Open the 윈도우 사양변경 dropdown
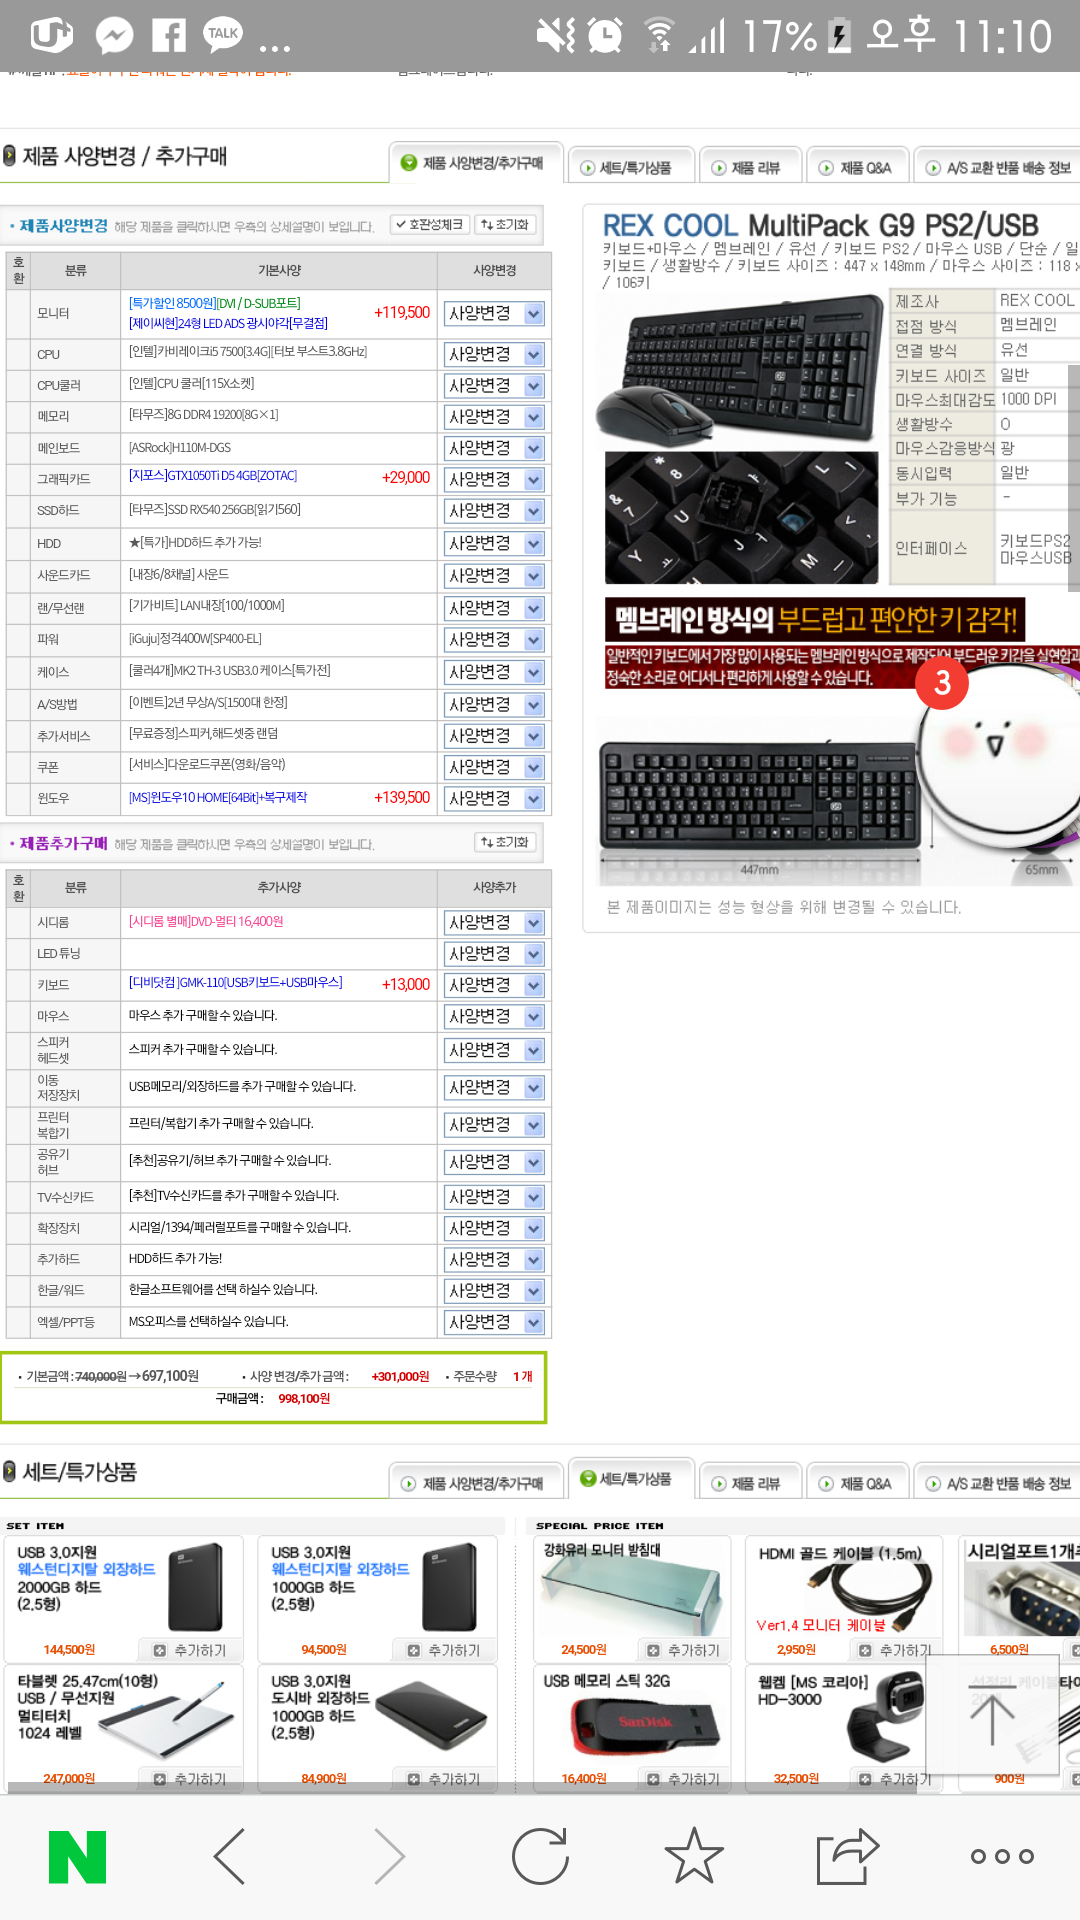 click(x=494, y=798)
